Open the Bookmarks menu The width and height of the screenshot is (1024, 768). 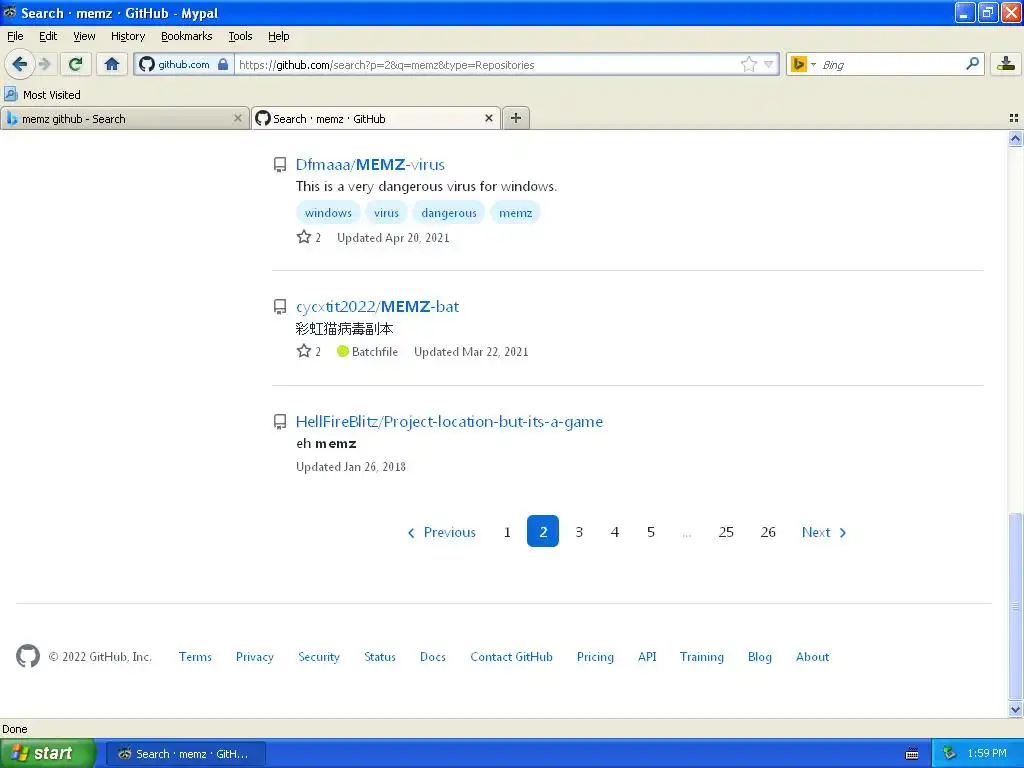pyautogui.click(x=187, y=36)
